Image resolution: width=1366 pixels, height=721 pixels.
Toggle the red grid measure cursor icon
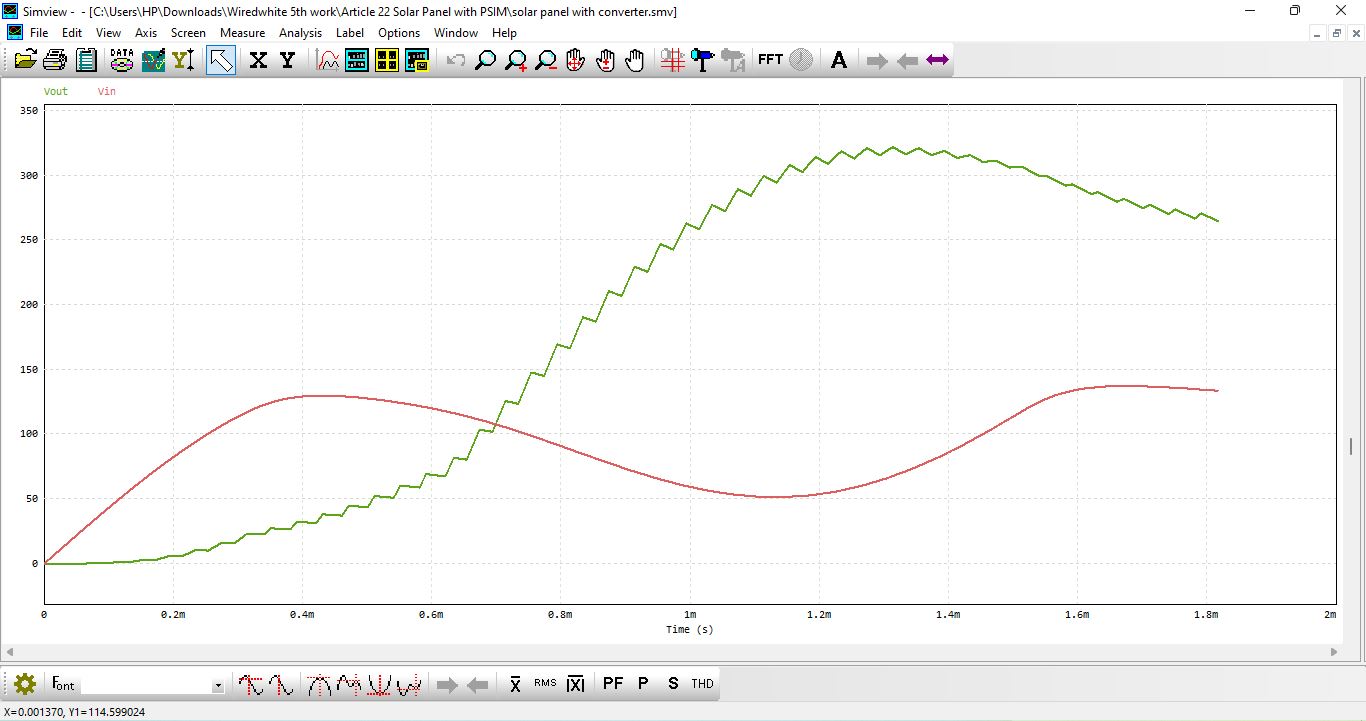tap(672, 60)
